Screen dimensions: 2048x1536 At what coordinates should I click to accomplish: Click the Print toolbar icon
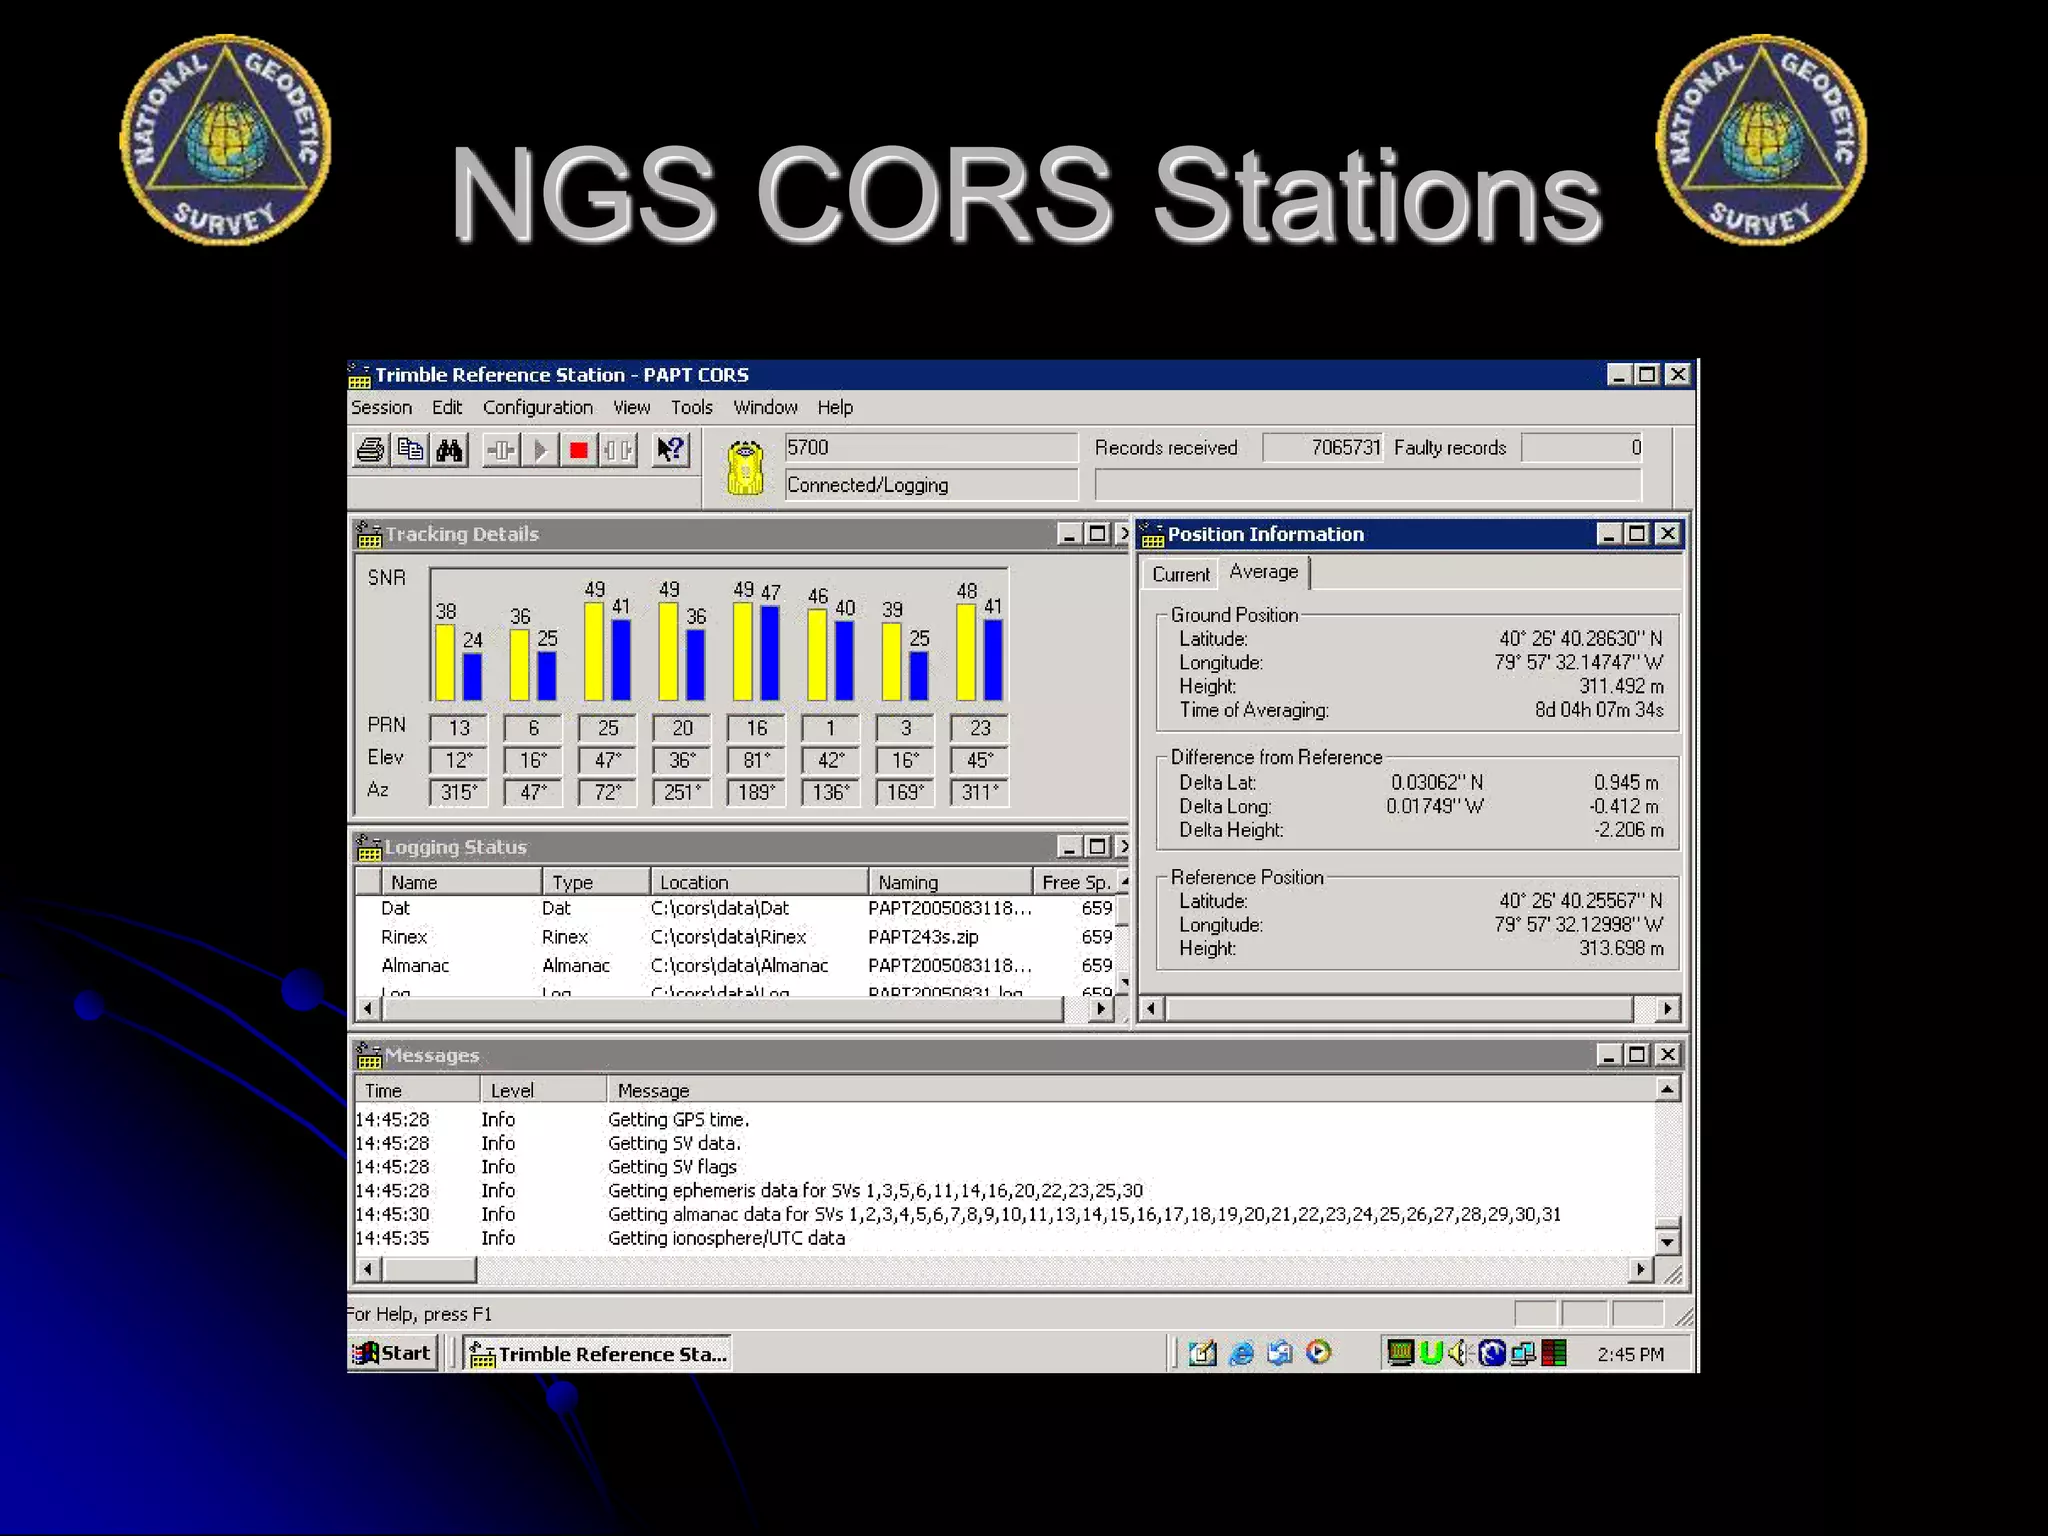(x=371, y=450)
